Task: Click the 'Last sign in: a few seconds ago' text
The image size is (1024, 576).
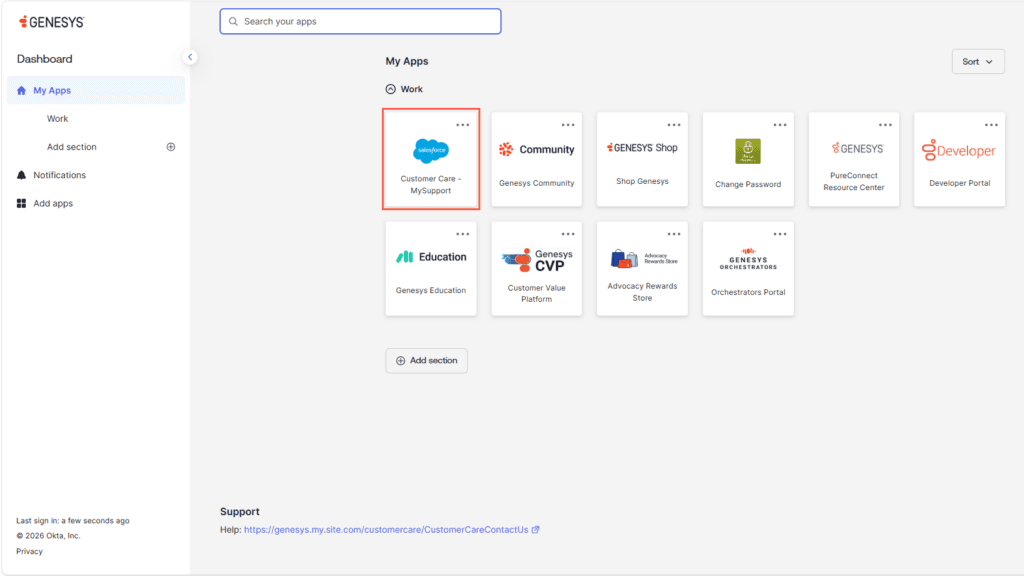Action: (x=73, y=520)
